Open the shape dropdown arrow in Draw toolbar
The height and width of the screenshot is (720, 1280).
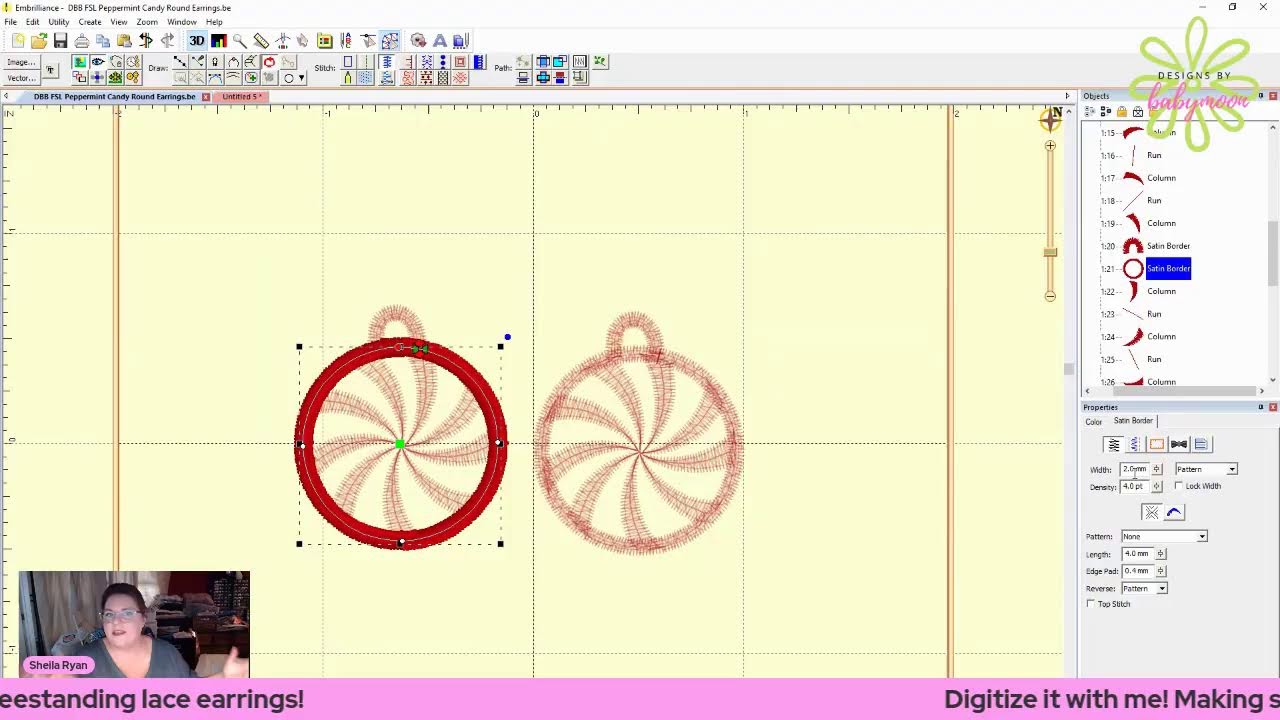tap(301, 78)
